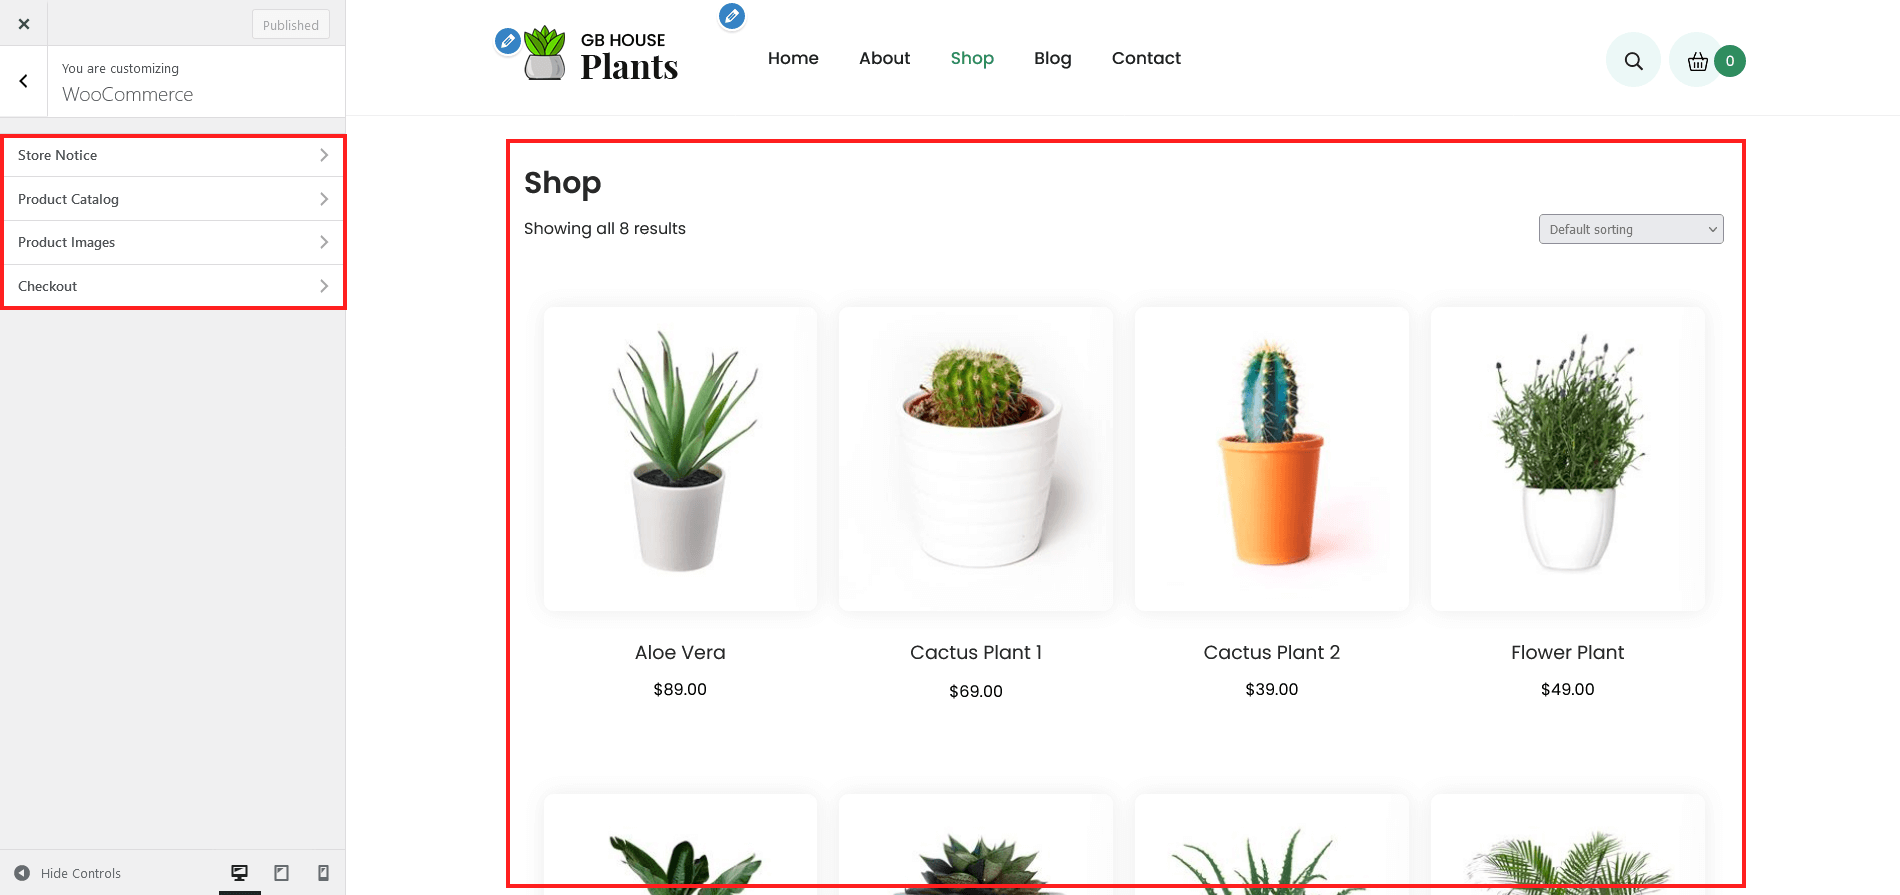Expand the Product Catalog section

[x=173, y=199]
